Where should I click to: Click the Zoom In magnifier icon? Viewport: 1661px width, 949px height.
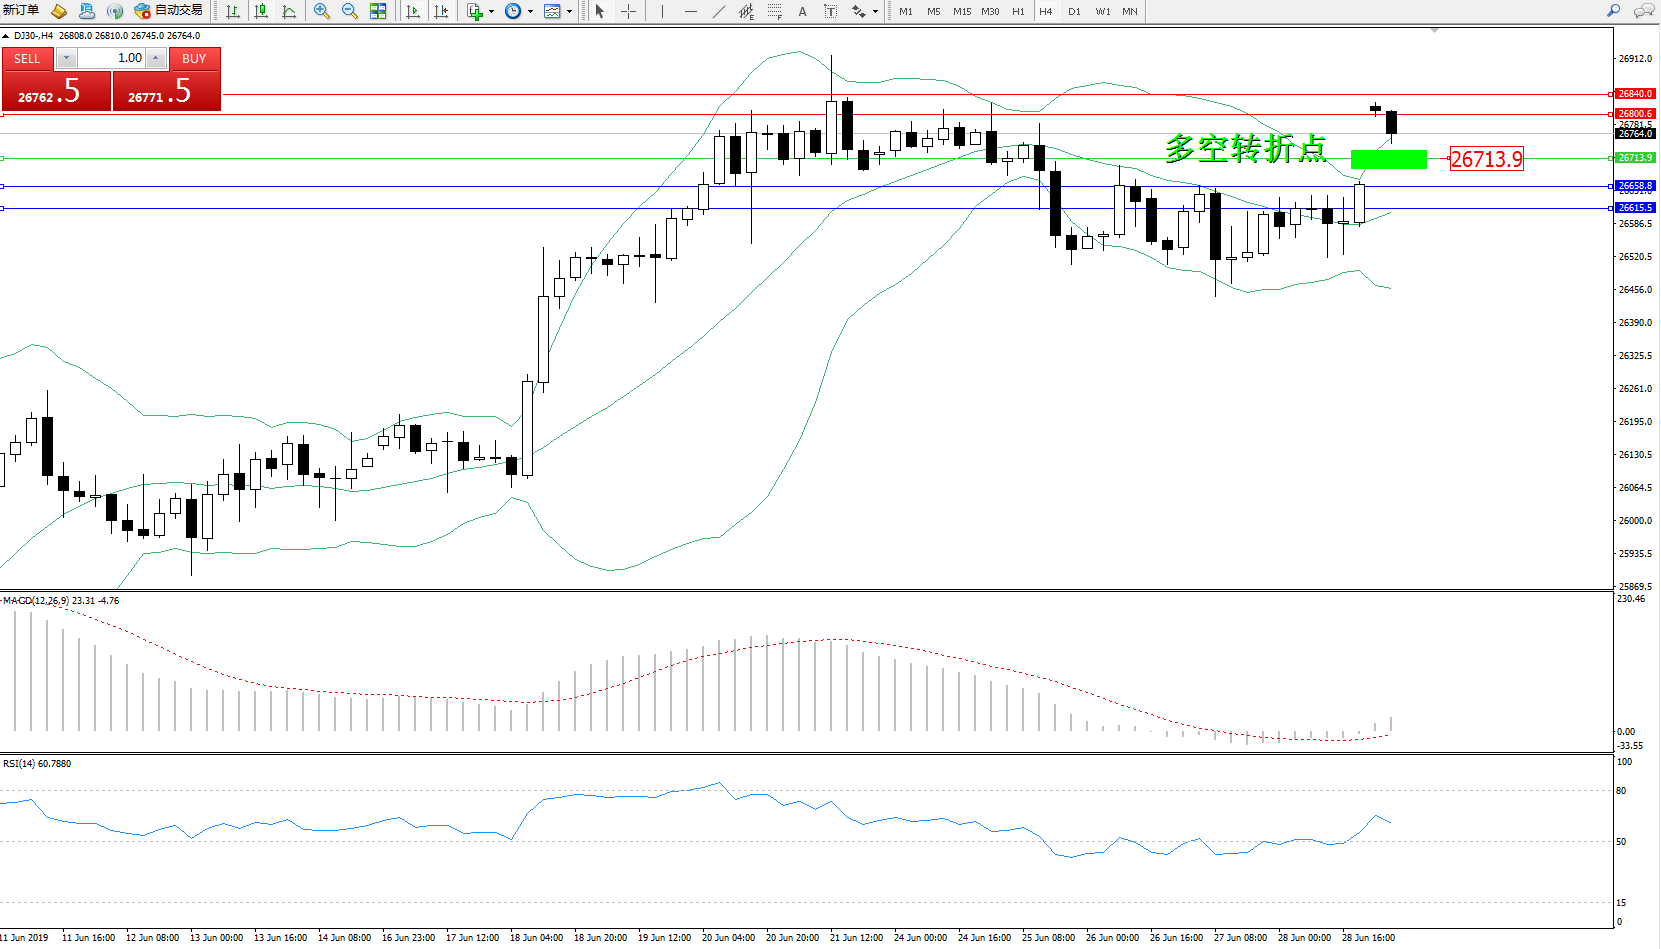[x=322, y=11]
